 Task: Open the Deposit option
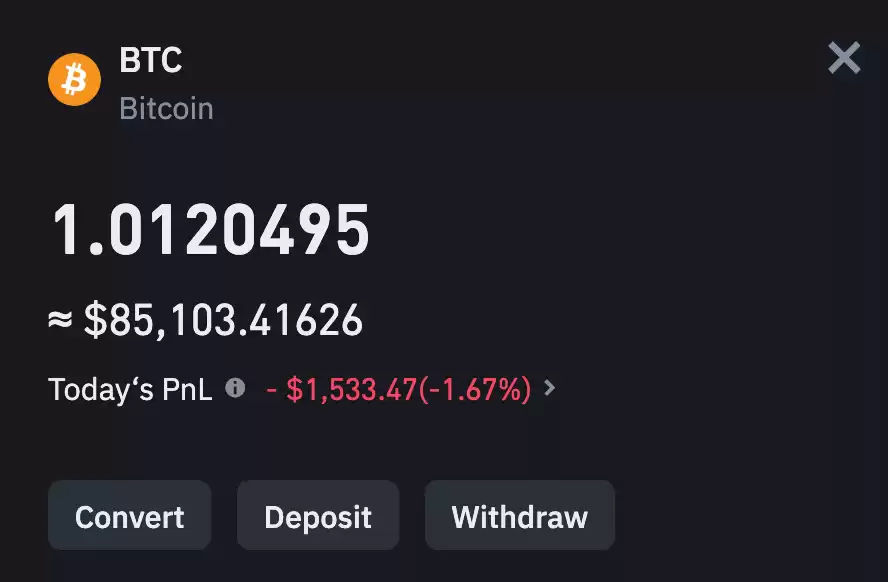(318, 515)
